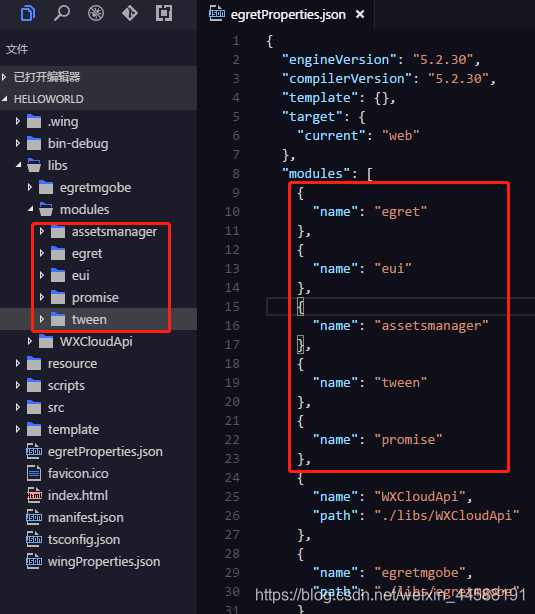Expand the promise folder arrow
This screenshot has width=535, height=614.
click(x=42, y=297)
